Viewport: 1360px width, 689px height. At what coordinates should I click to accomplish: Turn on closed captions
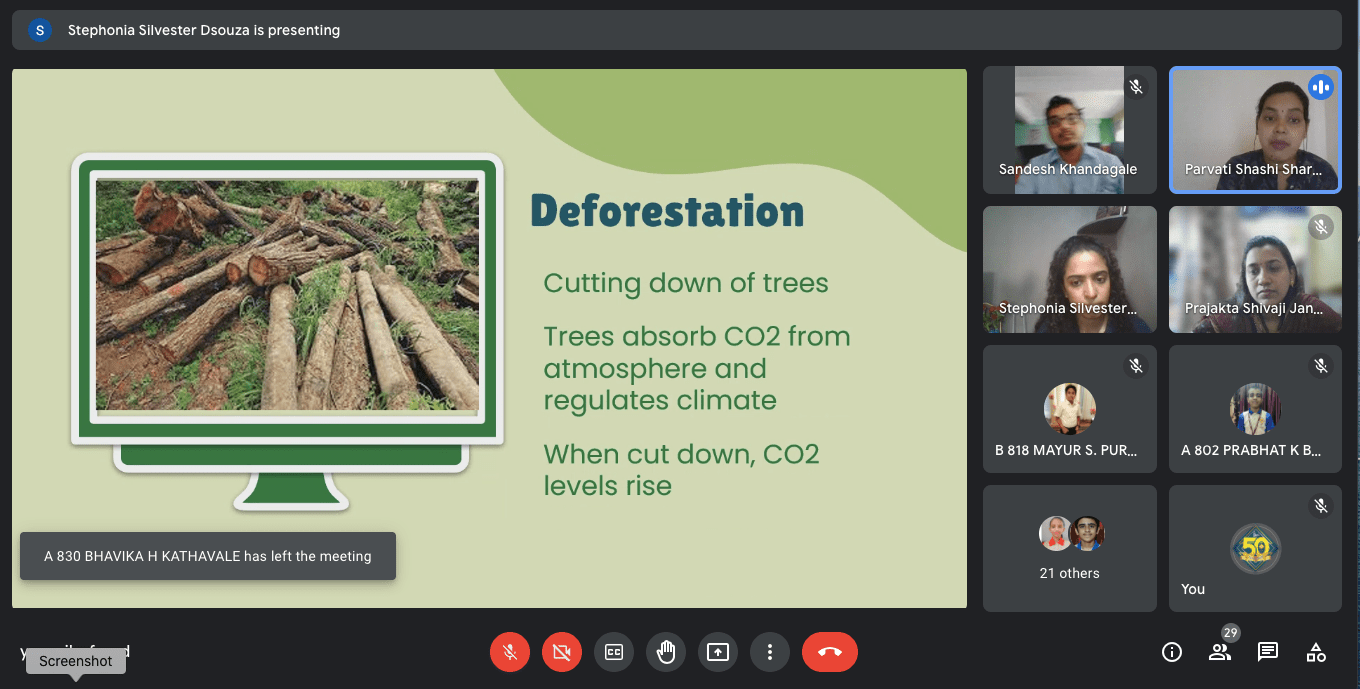pos(614,652)
